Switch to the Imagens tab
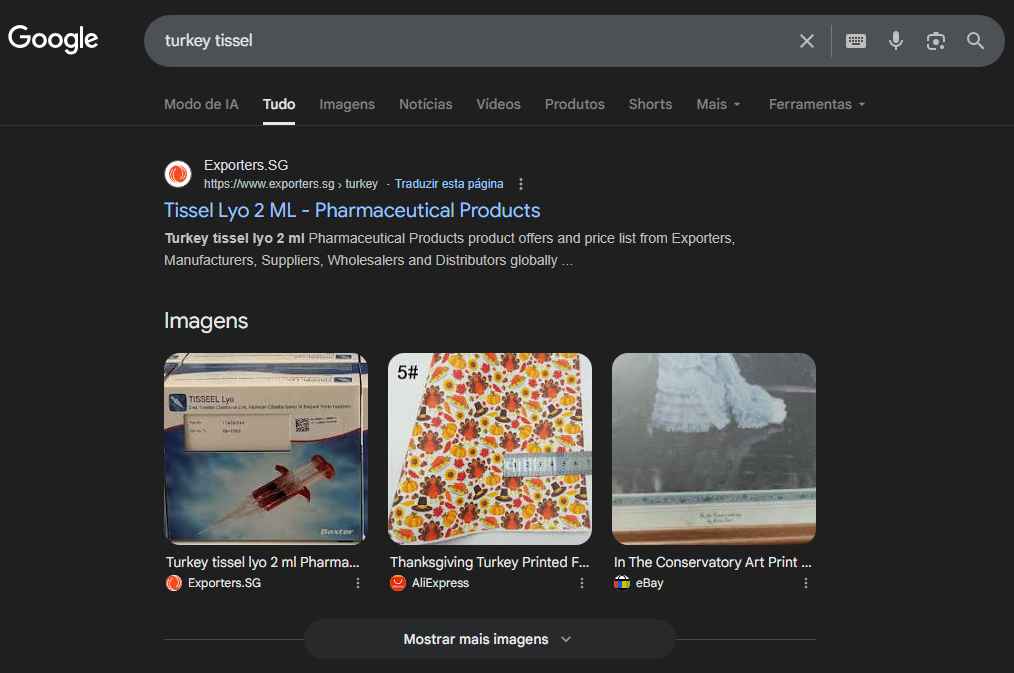Screen dimensions: 1014x673 pos(347,104)
